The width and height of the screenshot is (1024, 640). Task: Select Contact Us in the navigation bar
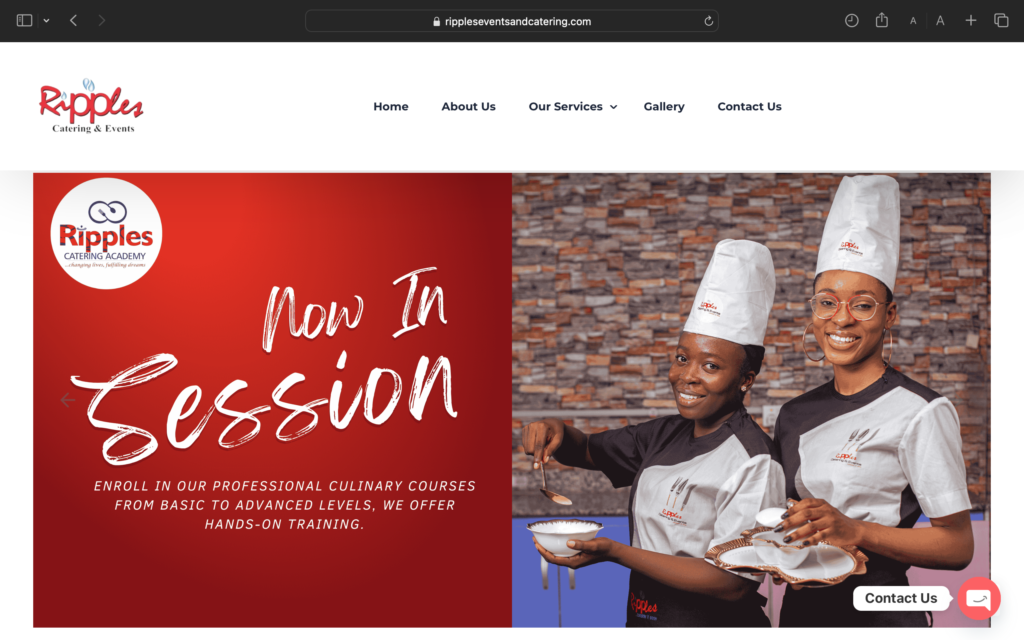click(x=749, y=106)
